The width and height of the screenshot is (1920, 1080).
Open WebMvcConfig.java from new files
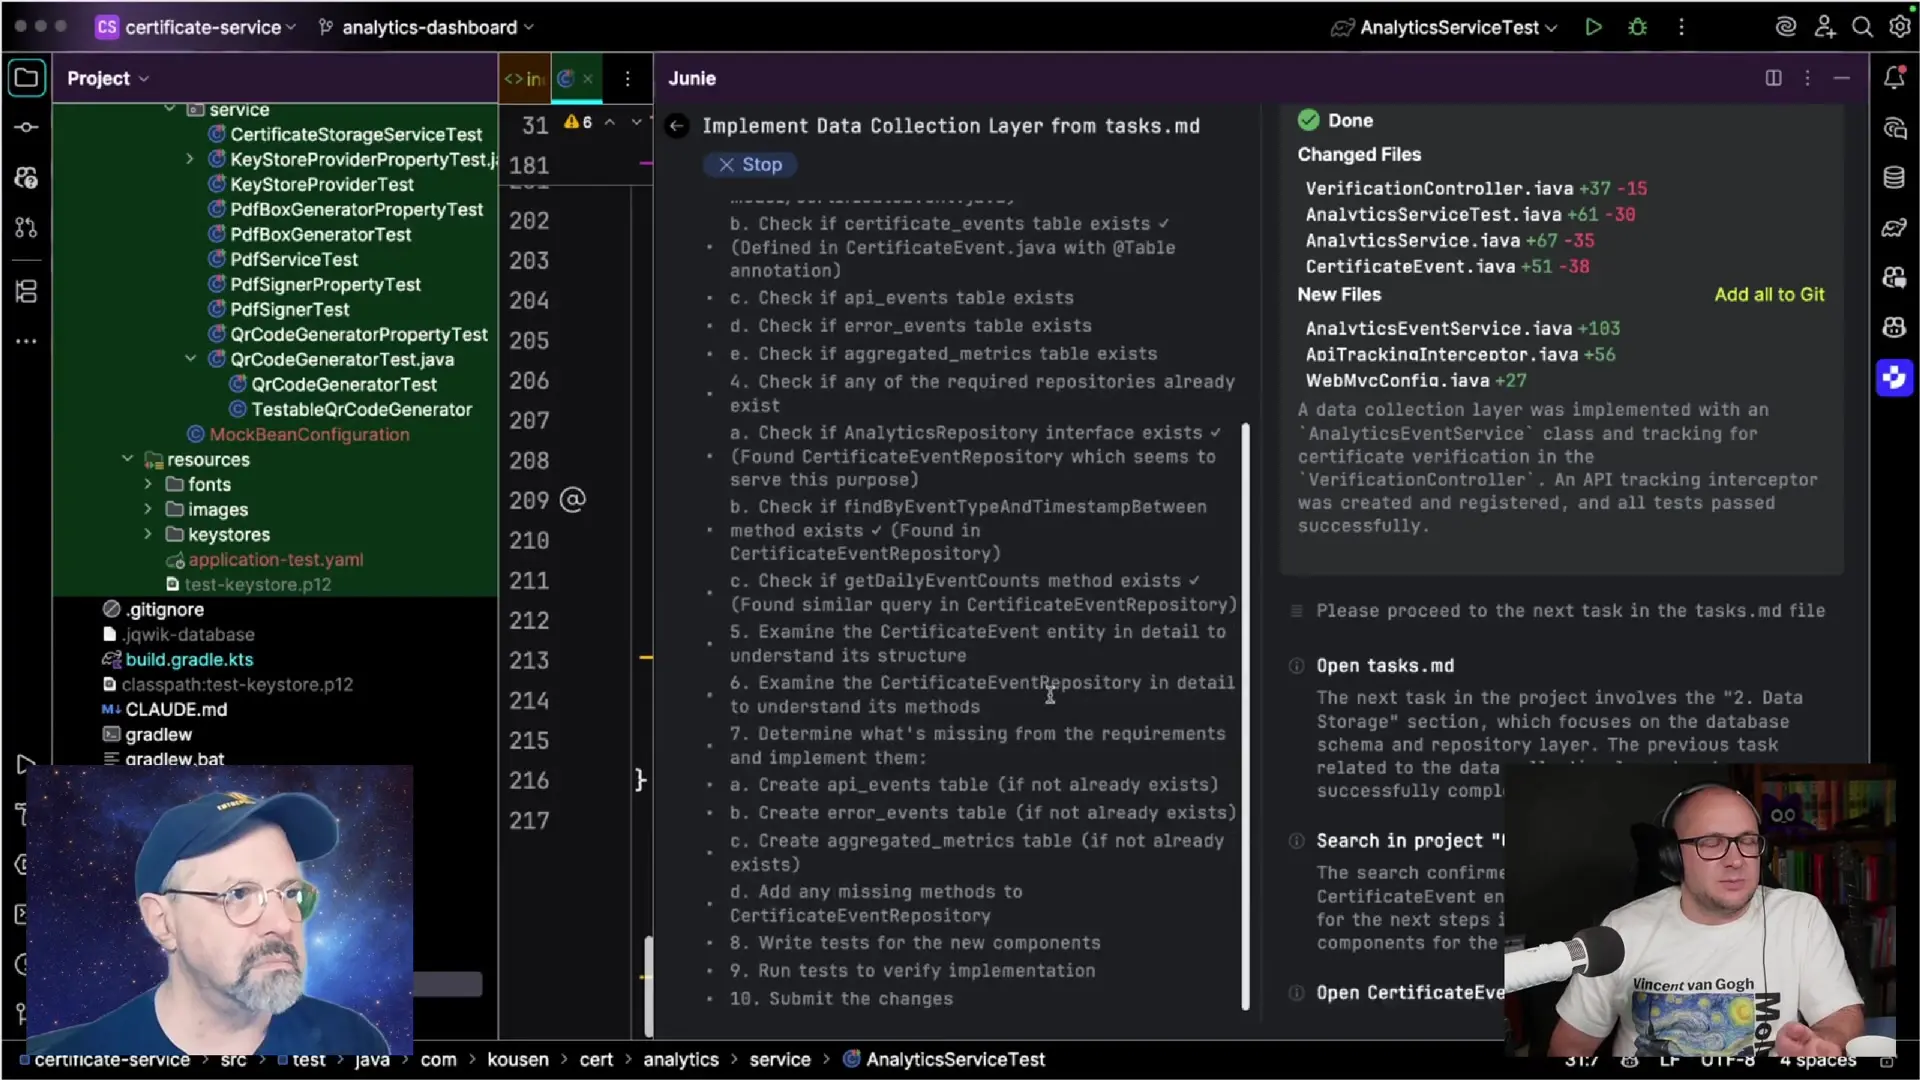coord(1397,380)
